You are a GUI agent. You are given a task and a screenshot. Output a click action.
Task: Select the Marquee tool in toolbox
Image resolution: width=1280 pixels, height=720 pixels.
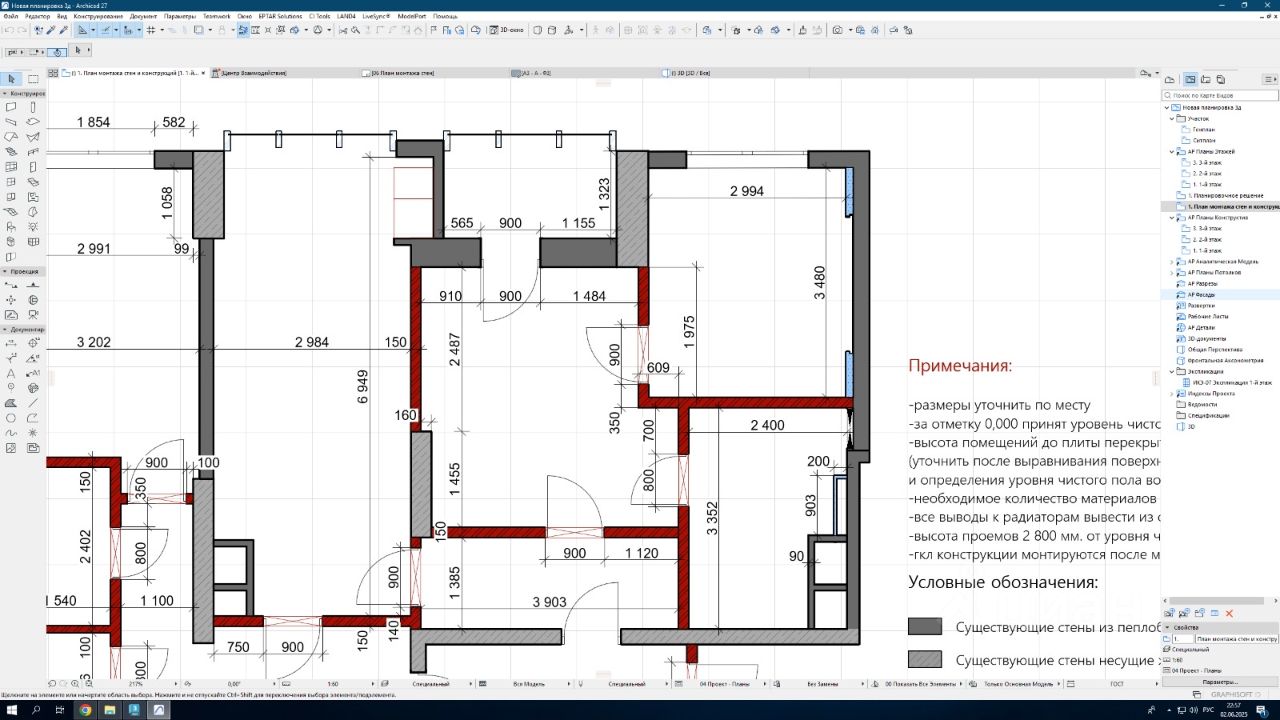tap(33, 79)
